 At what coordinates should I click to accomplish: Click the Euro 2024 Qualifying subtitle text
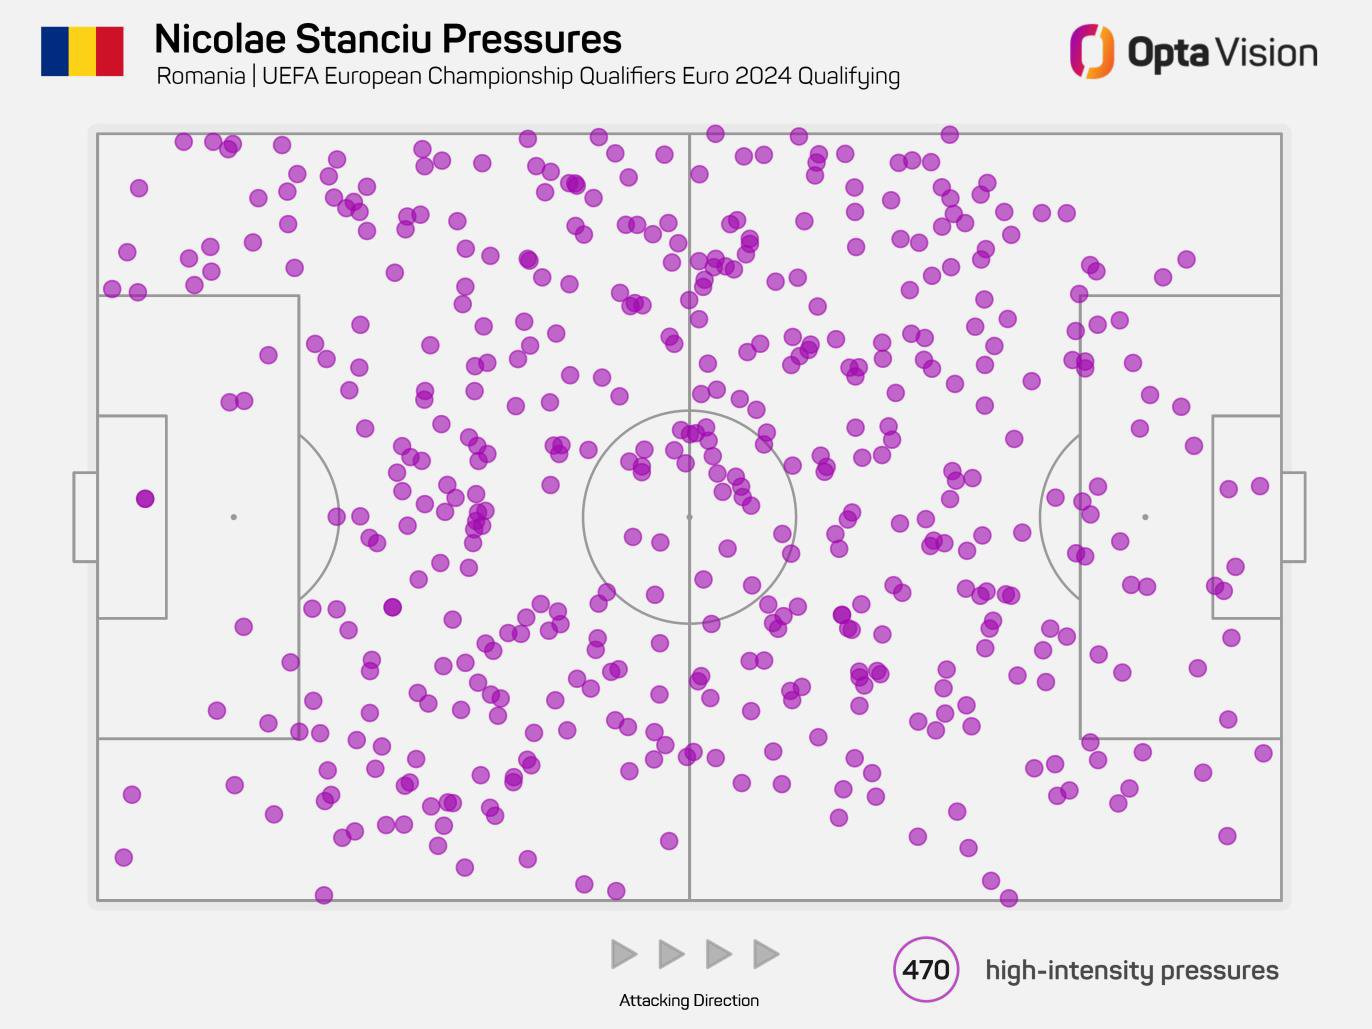tap(528, 76)
